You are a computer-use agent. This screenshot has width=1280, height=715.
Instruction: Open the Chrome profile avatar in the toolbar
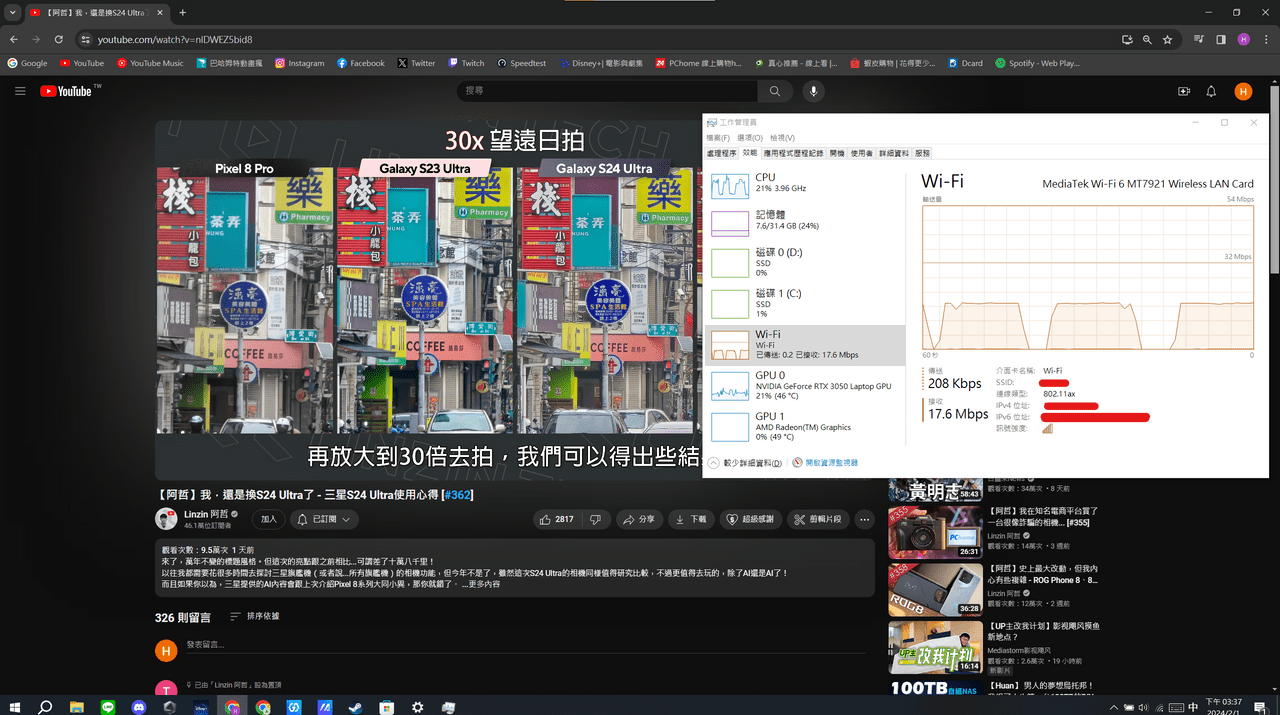tap(1243, 39)
